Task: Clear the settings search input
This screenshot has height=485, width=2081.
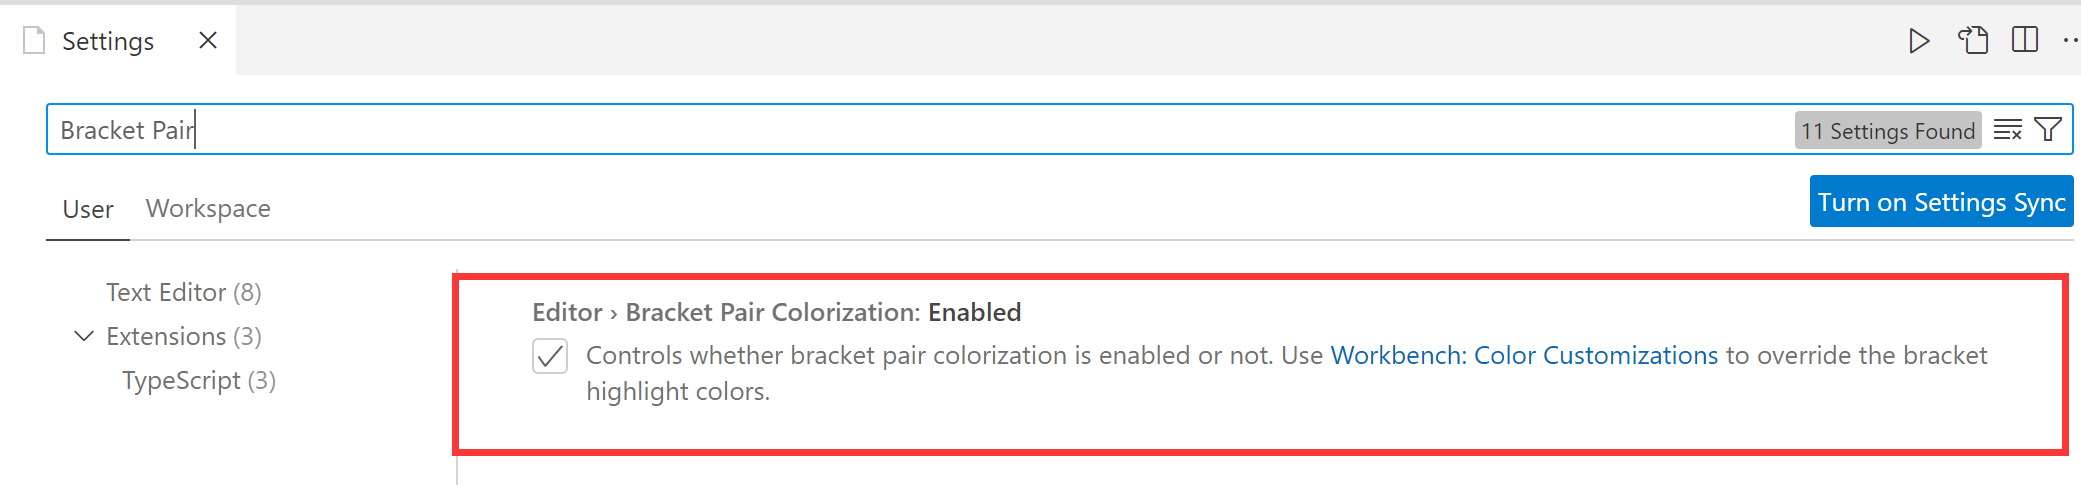Action: (2007, 130)
